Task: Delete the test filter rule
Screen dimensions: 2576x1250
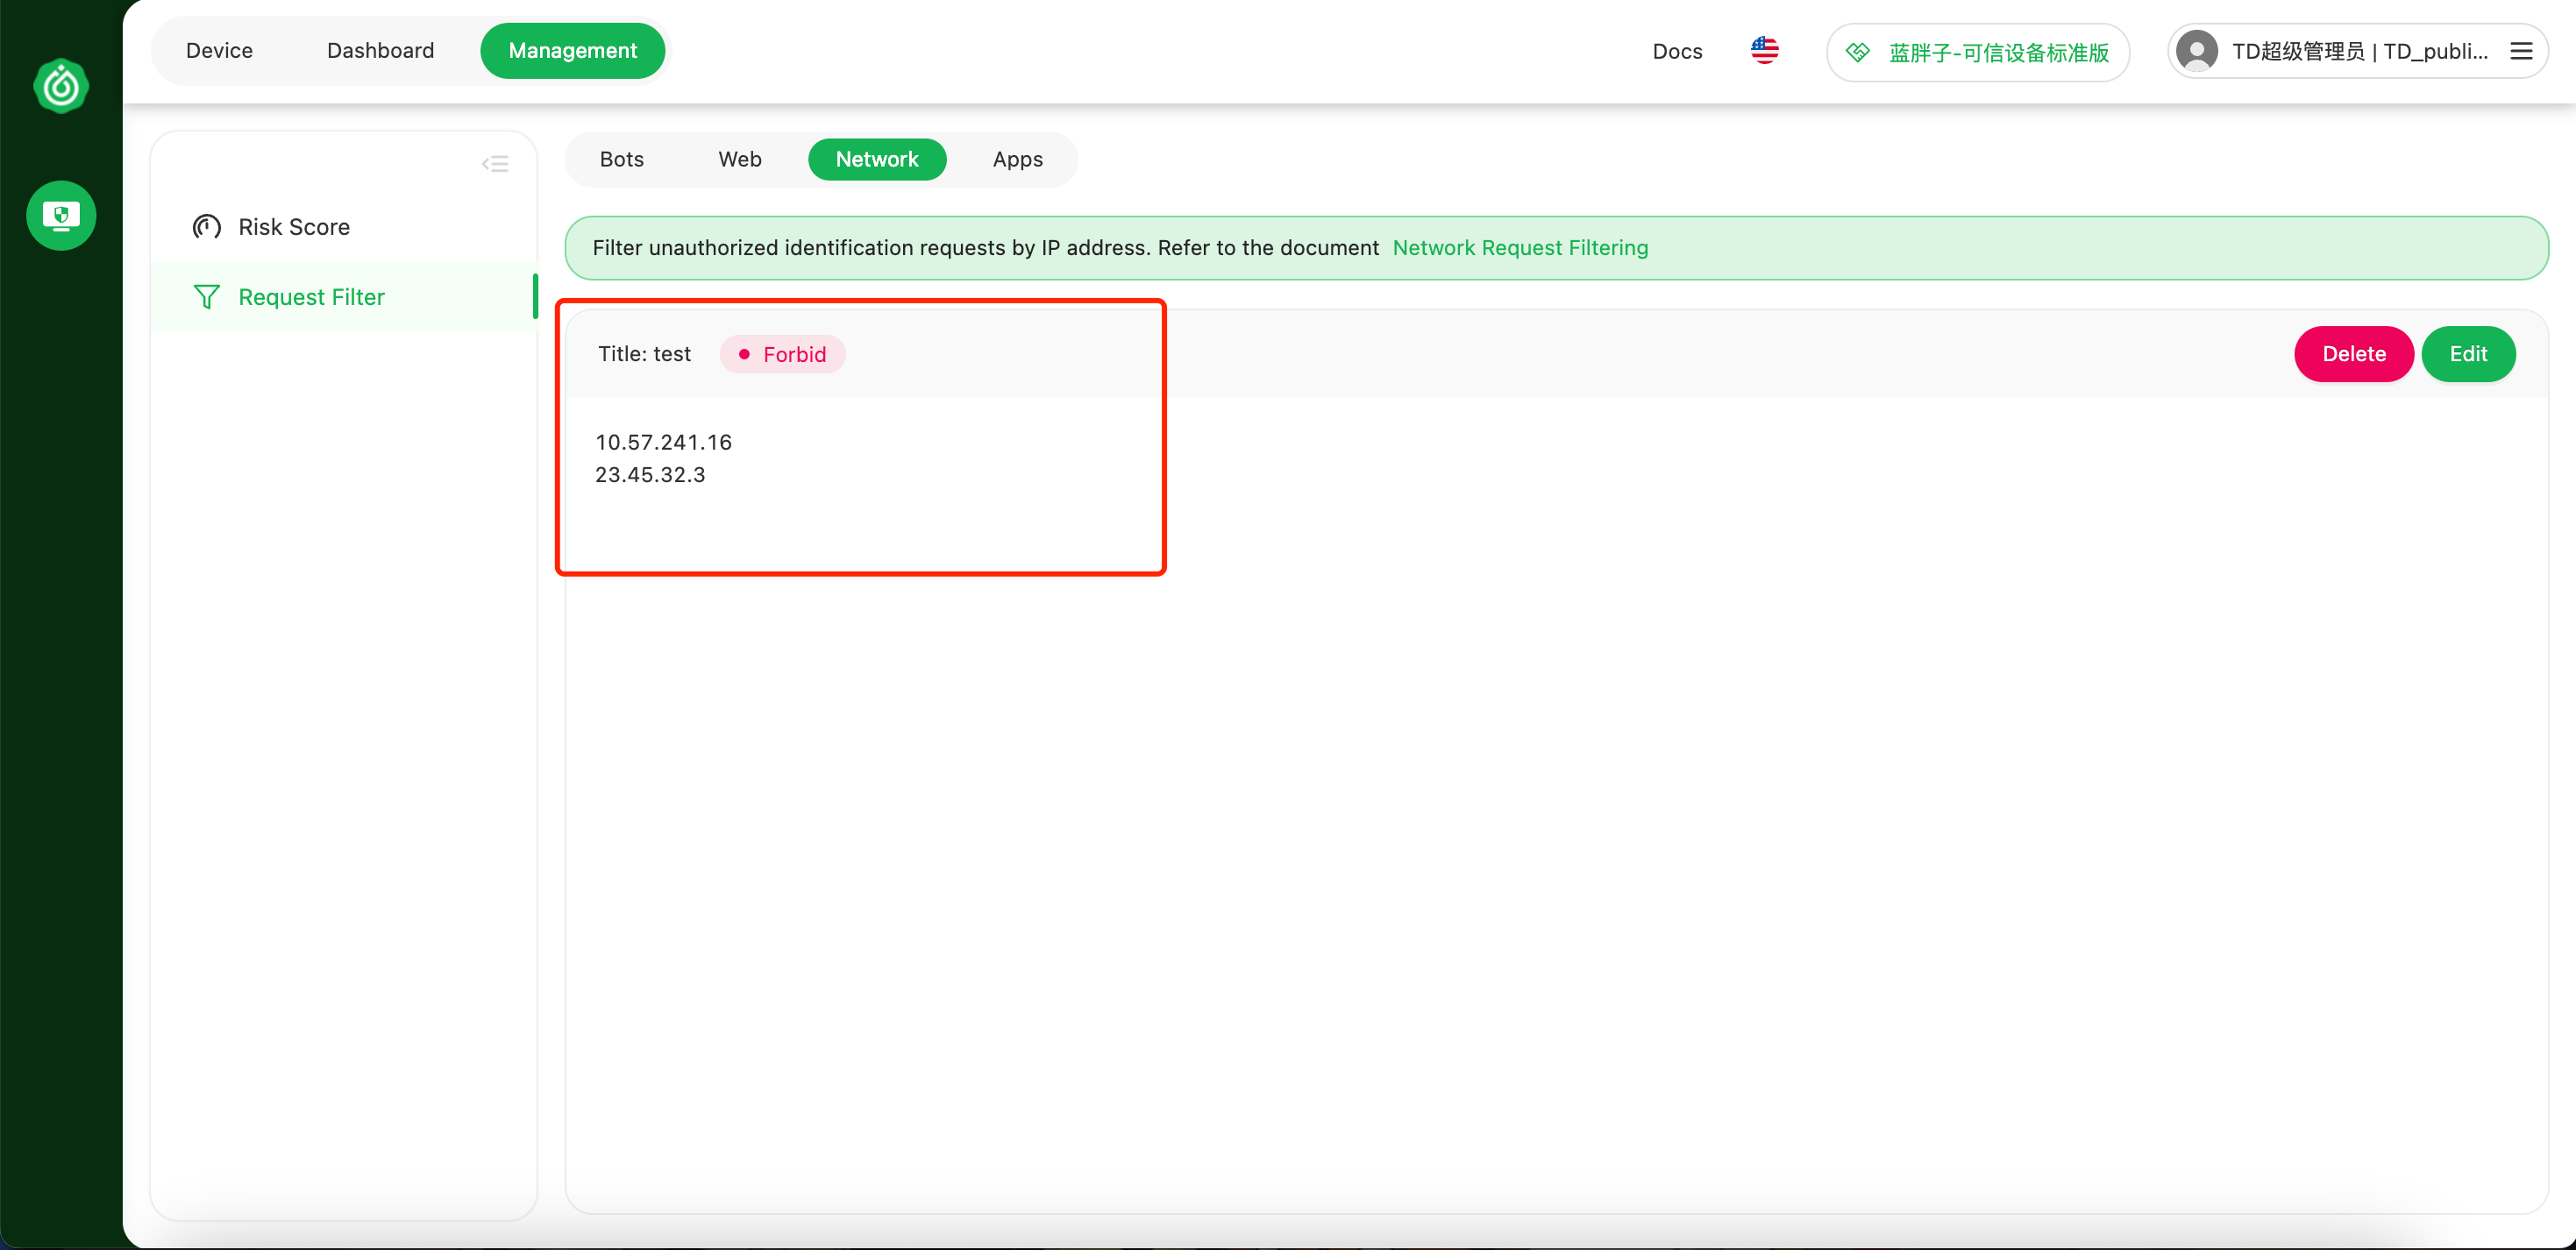Action: click(x=2353, y=354)
